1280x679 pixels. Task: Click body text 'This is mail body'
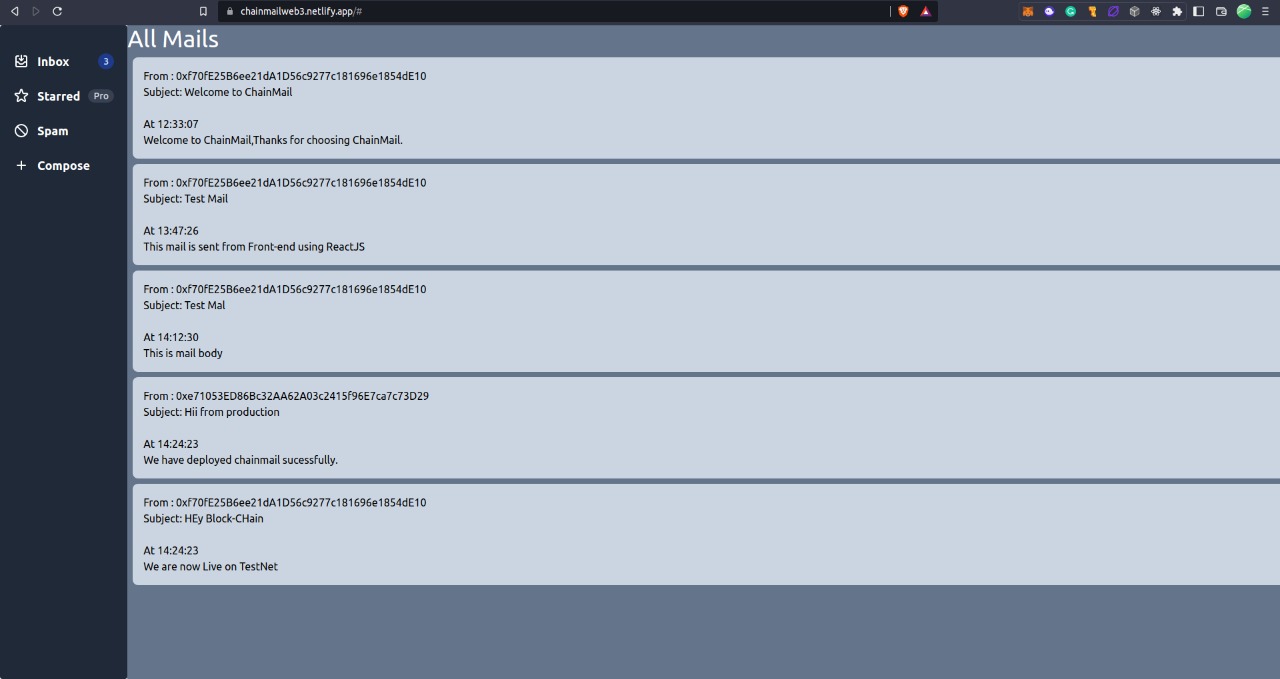[x=183, y=353]
